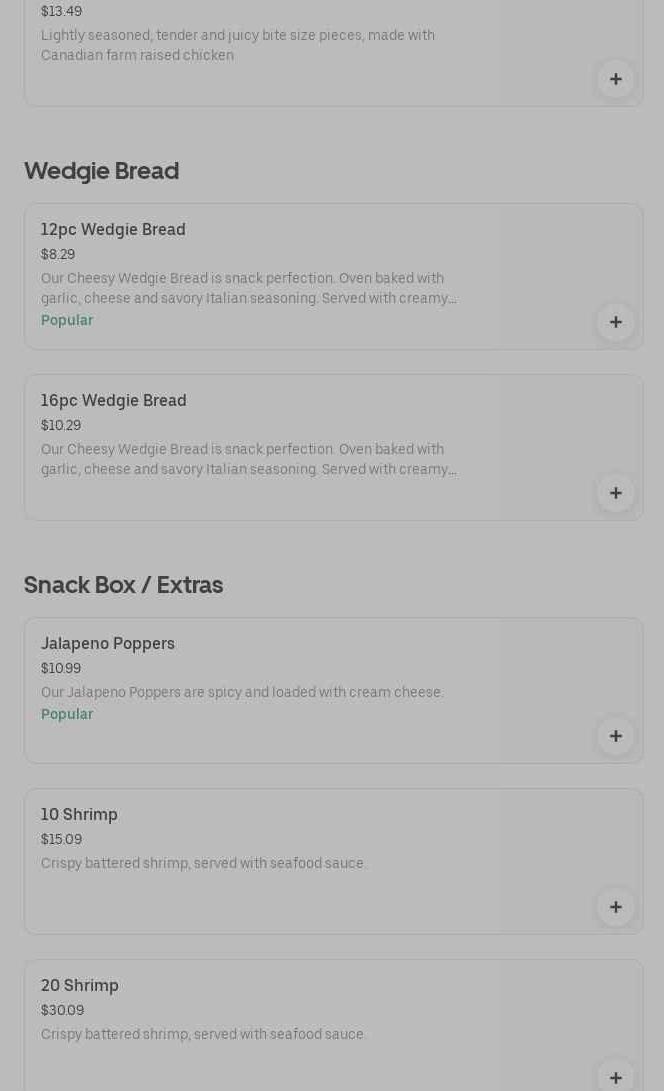Open the 12pc Wedgie Bread item title
Viewport: 664px width, 1091px height.
coord(113,230)
